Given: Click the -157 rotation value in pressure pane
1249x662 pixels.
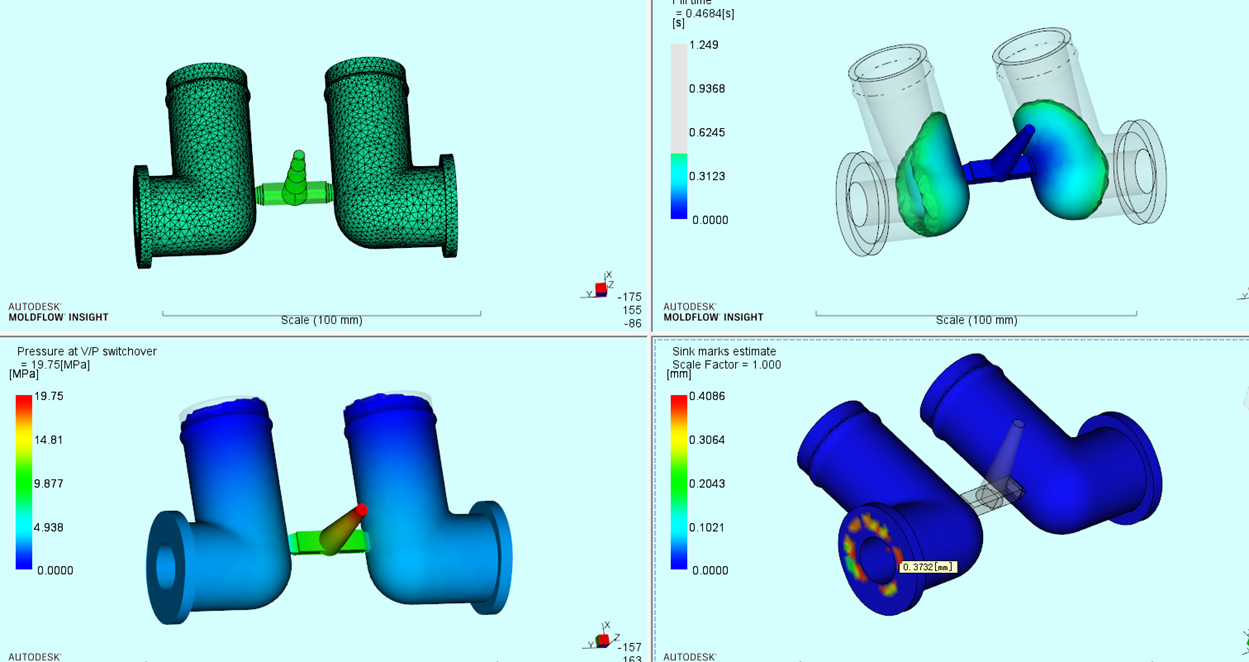Looking at the screenshot, I should [x=630, y=647].
